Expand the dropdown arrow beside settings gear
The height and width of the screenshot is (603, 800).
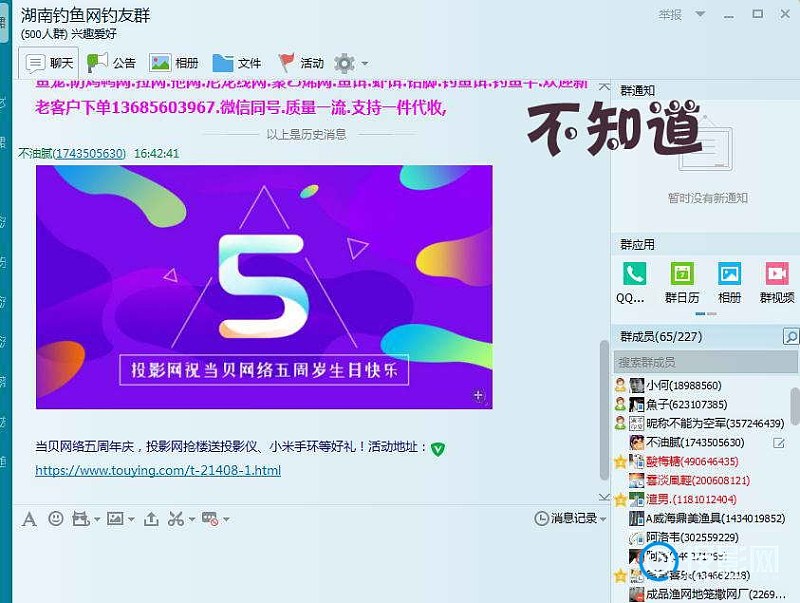(365, 64)
